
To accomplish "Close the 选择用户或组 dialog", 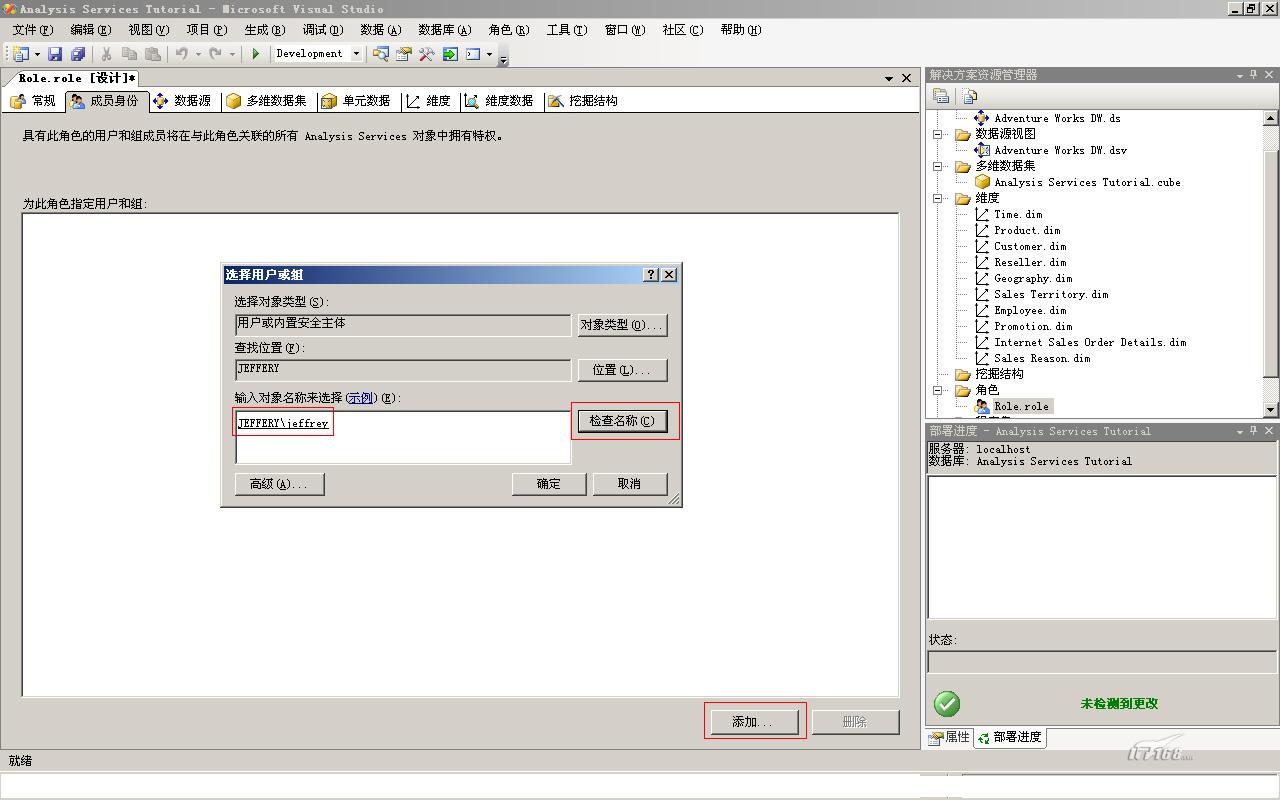I will coord(669,274).
